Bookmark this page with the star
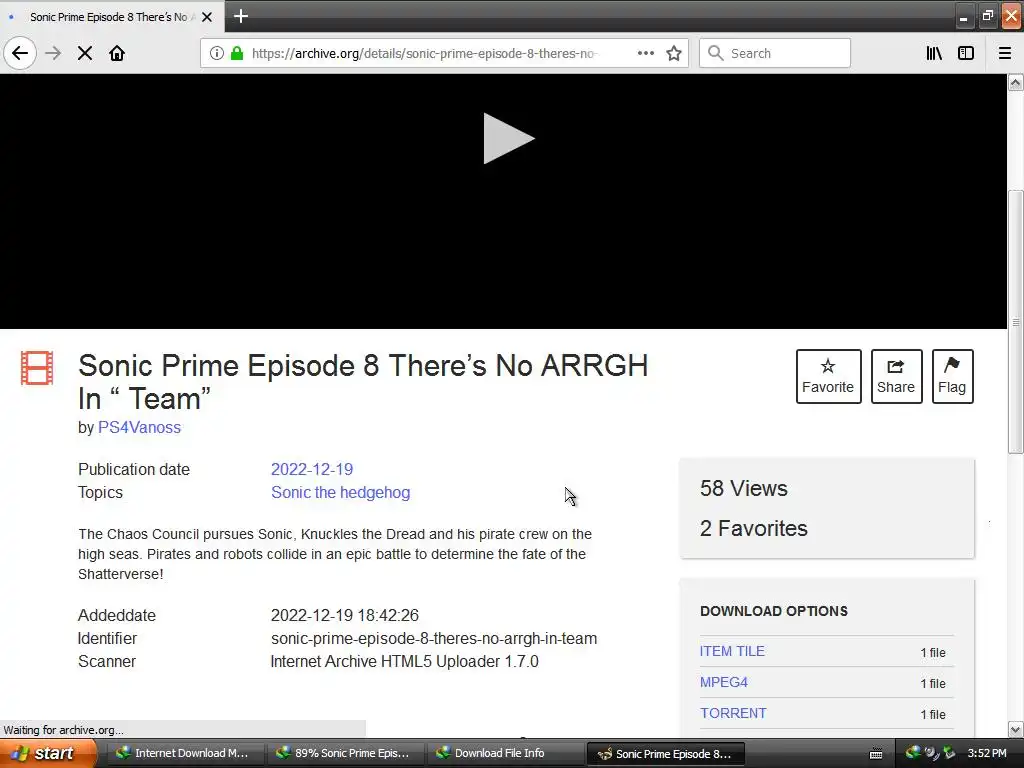This screenshot has width=1024, height=768. click(x=674, y=53)
